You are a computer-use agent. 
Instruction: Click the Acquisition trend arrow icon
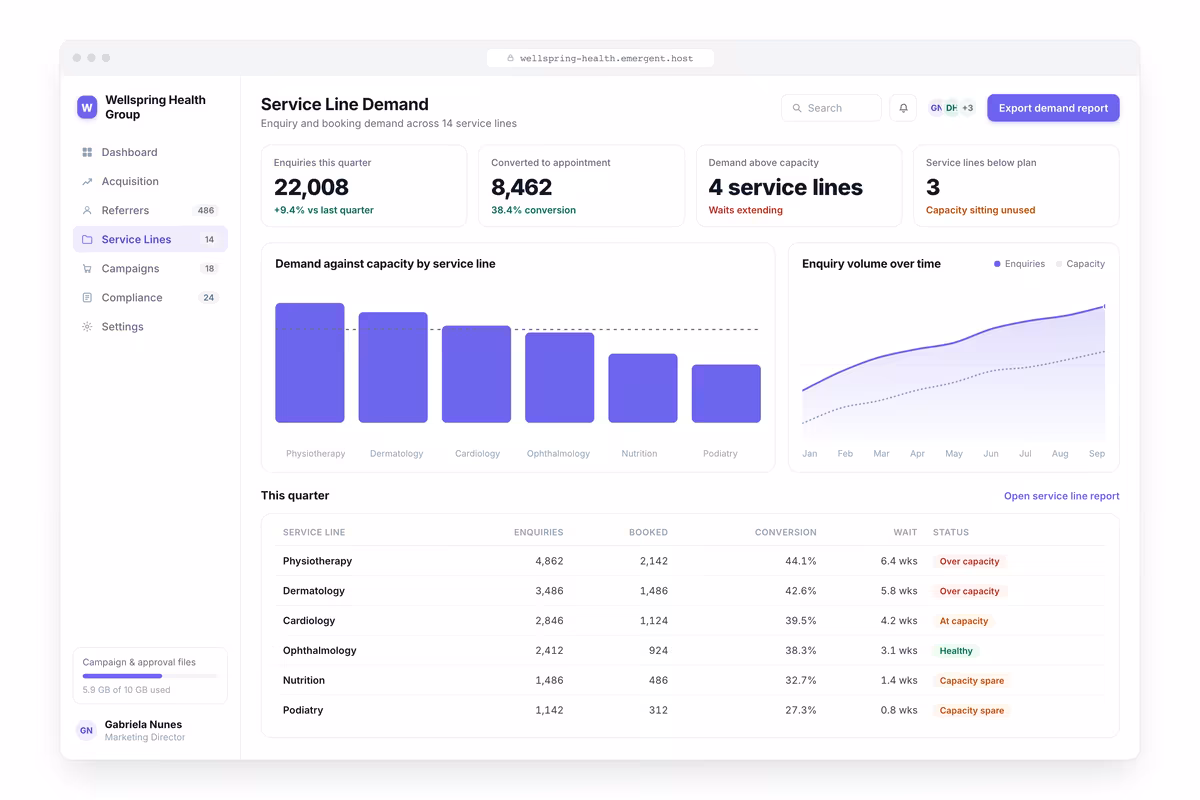pyautogui.click(x=87, y=181)
